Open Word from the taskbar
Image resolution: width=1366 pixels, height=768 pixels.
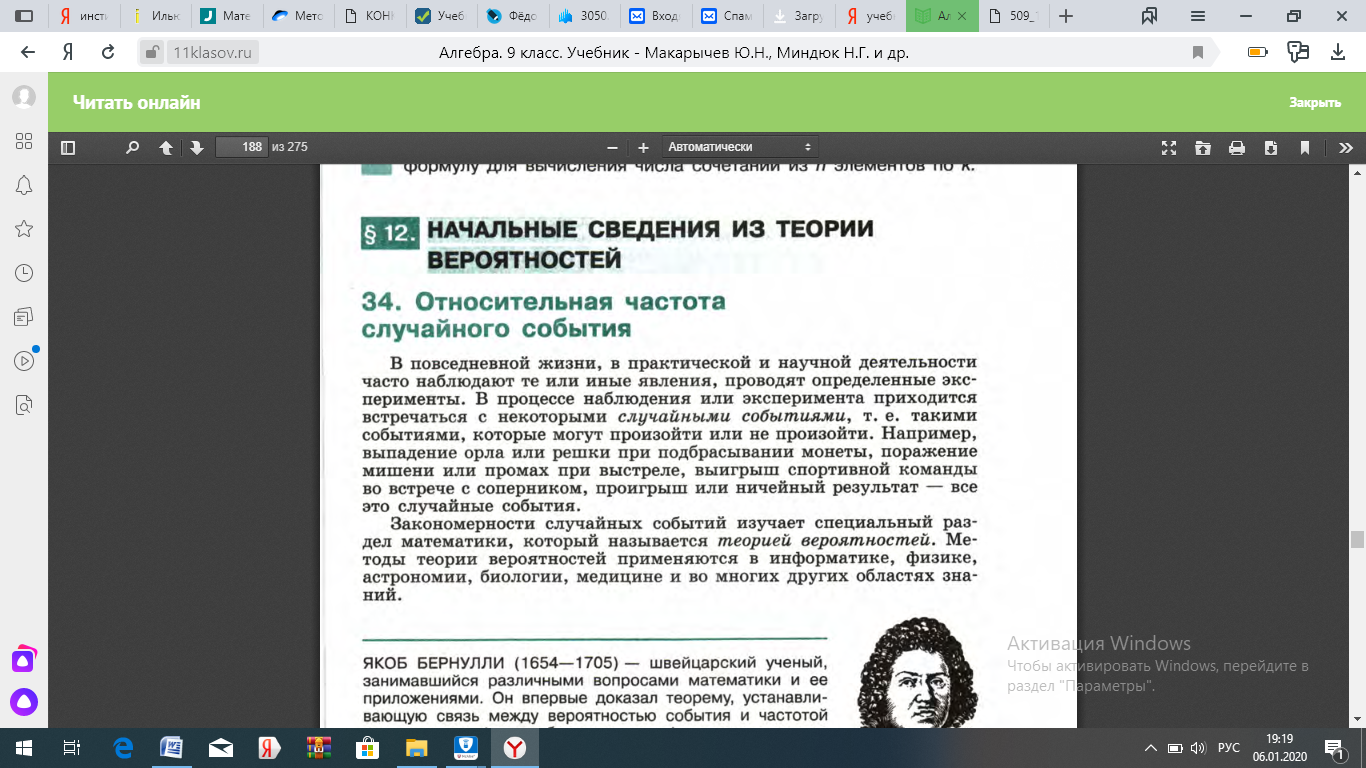click(x=172, y=748)
